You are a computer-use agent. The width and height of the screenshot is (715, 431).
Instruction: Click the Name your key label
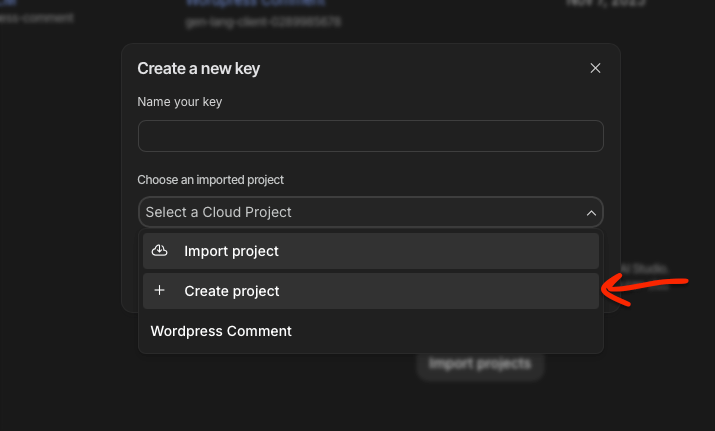click(180, 102)
